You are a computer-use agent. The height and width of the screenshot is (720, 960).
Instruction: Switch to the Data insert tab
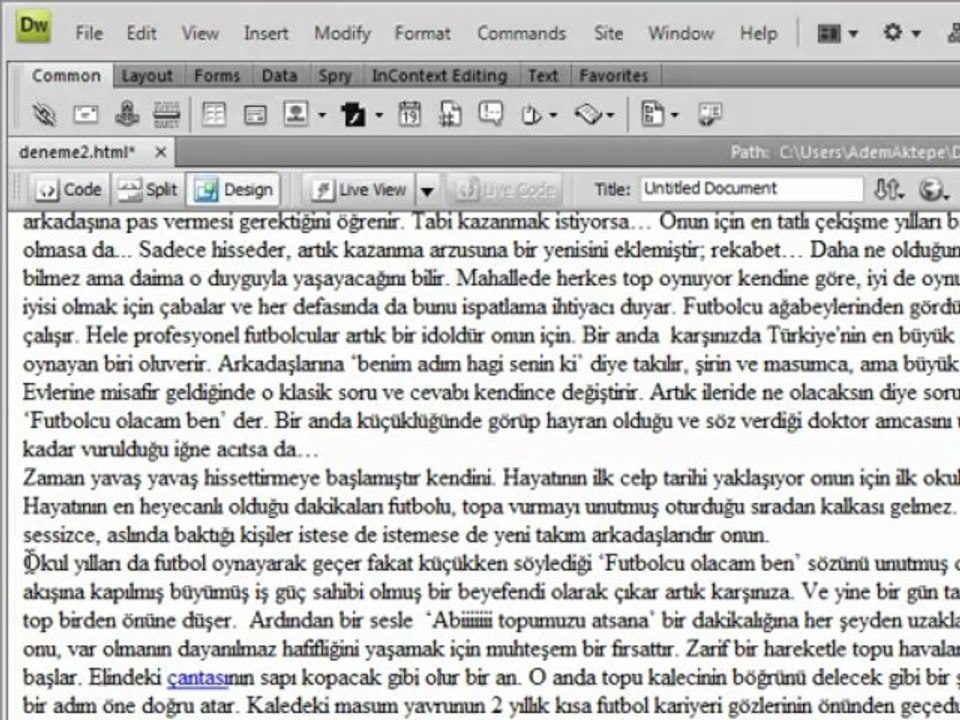pyautogui.click(x=279, y=76)
